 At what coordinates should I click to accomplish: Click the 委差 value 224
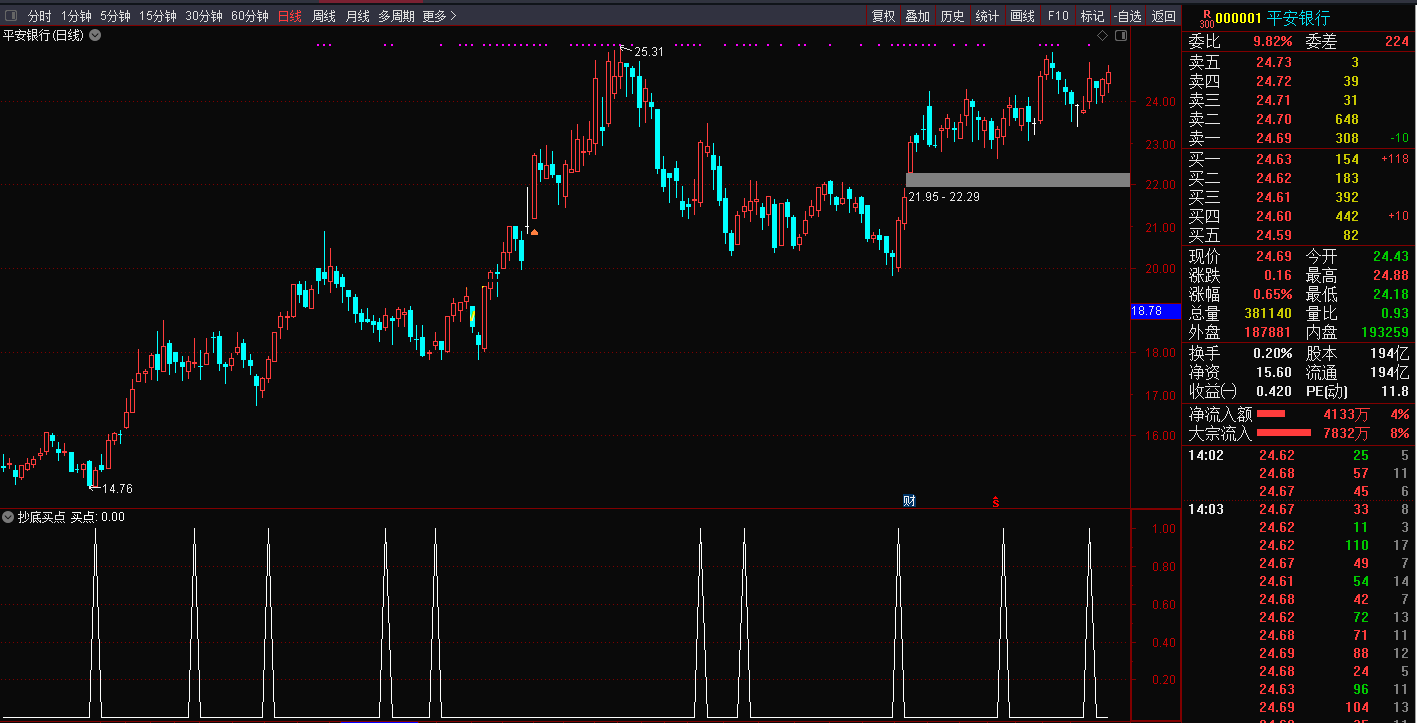coord(1396,41)
